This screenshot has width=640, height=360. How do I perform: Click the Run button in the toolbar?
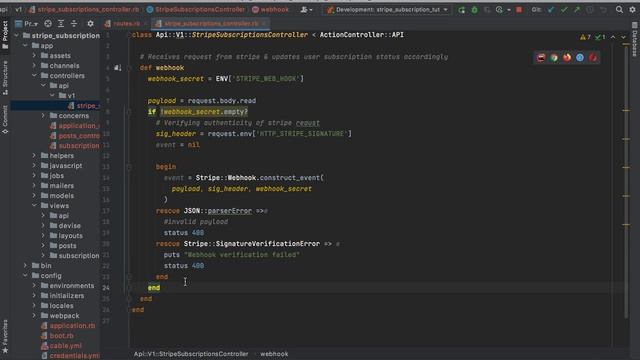click(x=462, y=10)
